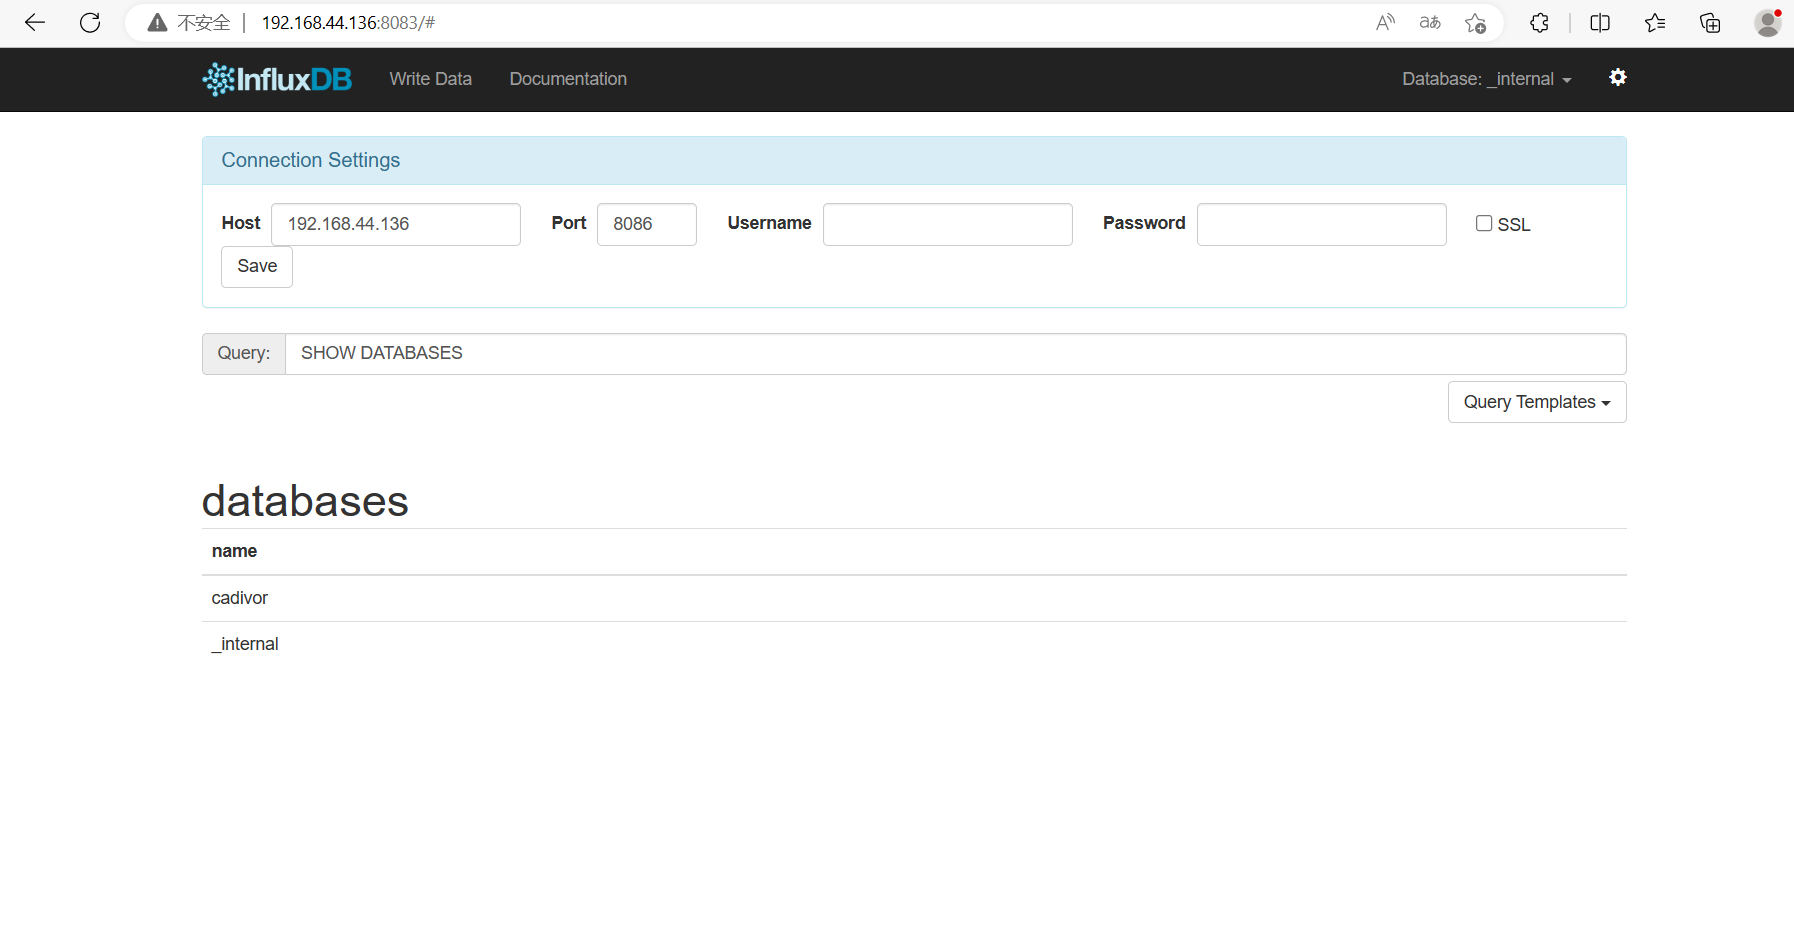
Task: Reload the page with the refresh icon
Action: [x=90, y=23]
